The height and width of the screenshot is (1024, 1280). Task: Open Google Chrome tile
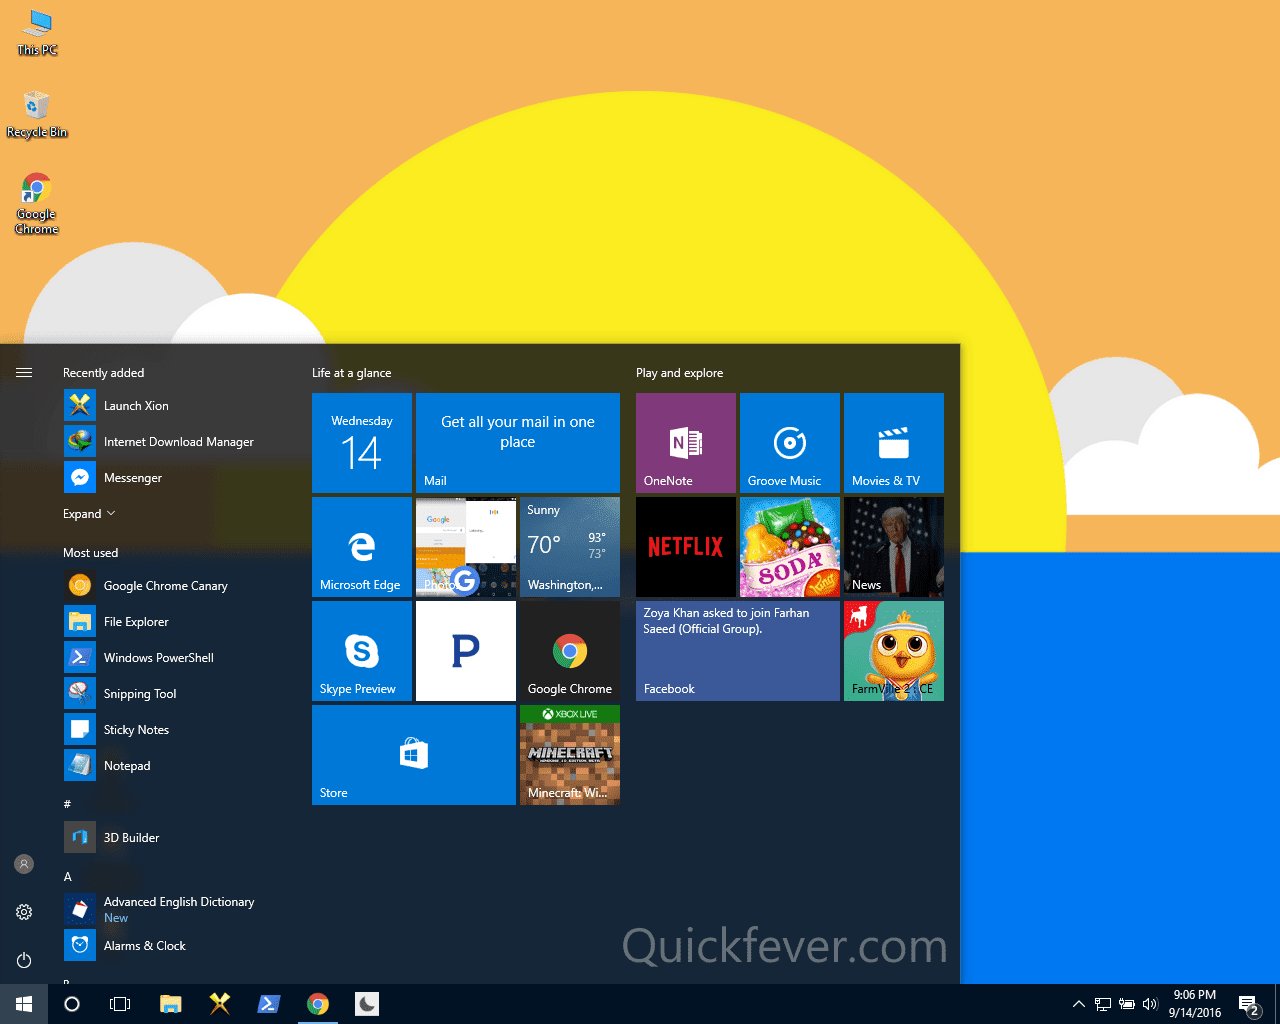coord(570,651)
